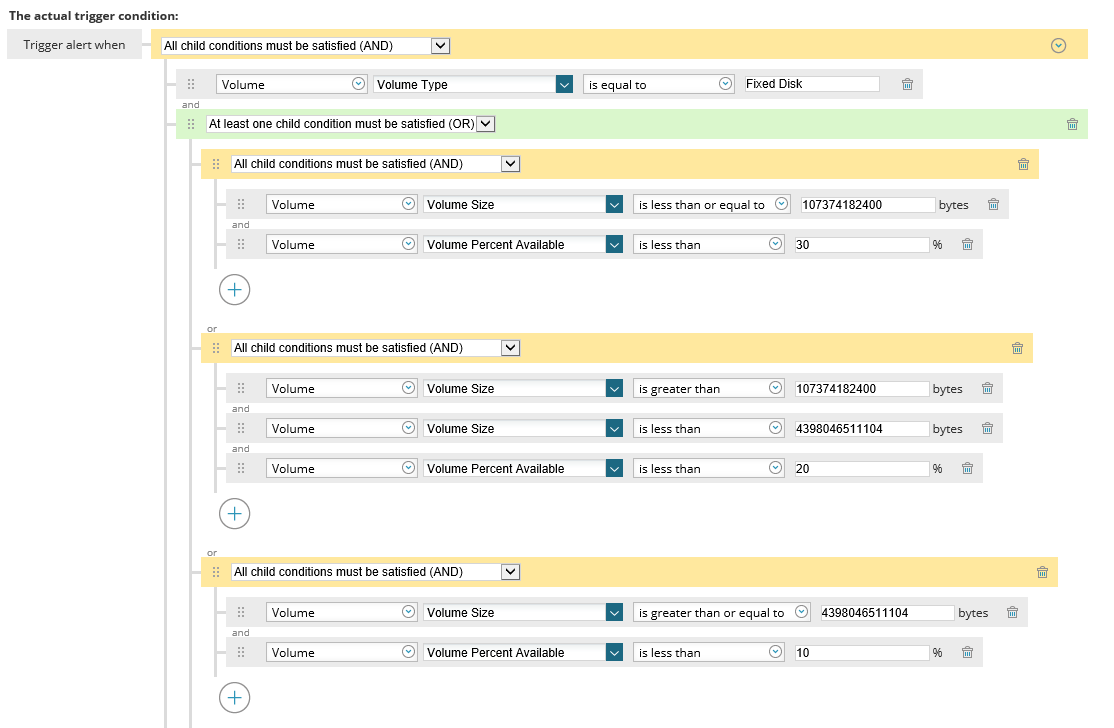
Task: Click the 'is greater than or equal to' dropdown
Action: coord(801,613)
